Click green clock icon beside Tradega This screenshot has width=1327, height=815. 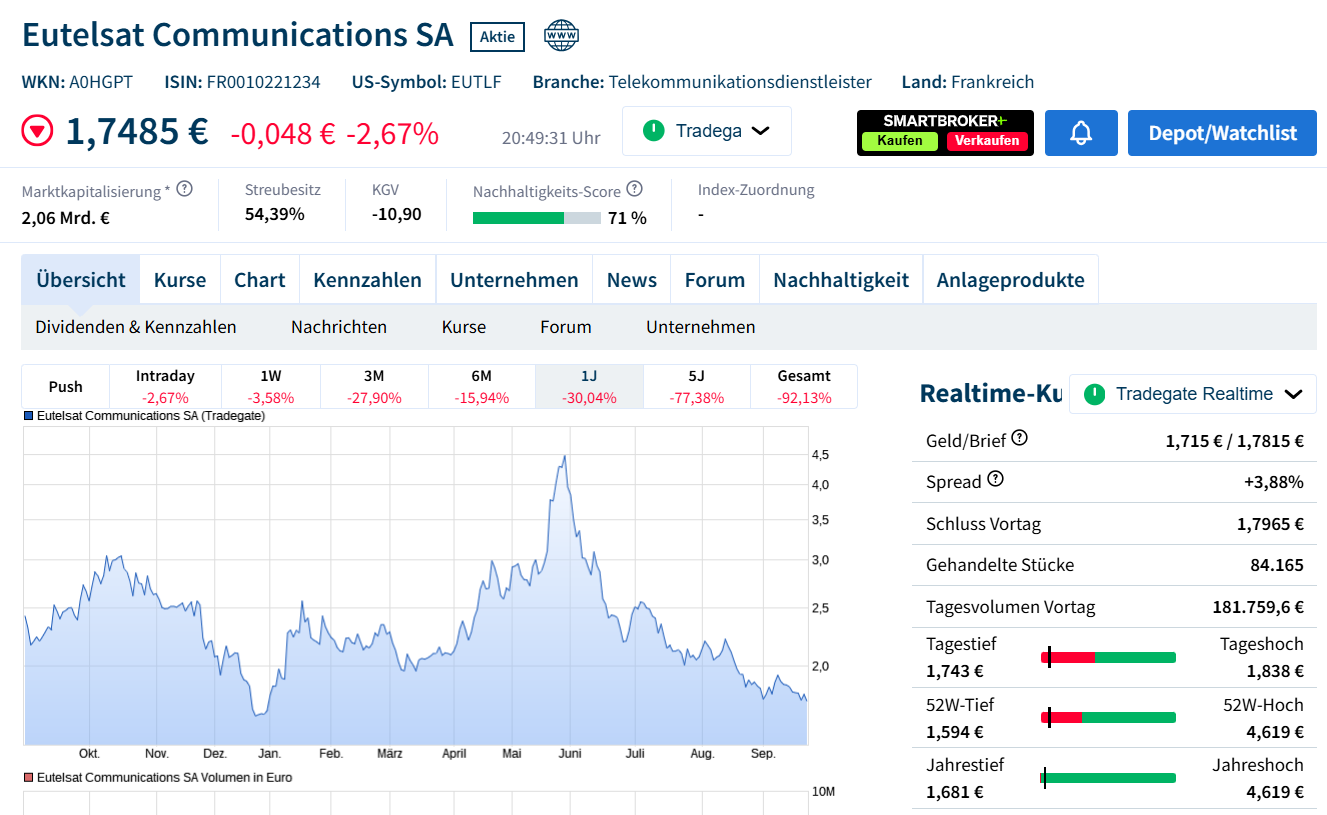tap(654, 131)
